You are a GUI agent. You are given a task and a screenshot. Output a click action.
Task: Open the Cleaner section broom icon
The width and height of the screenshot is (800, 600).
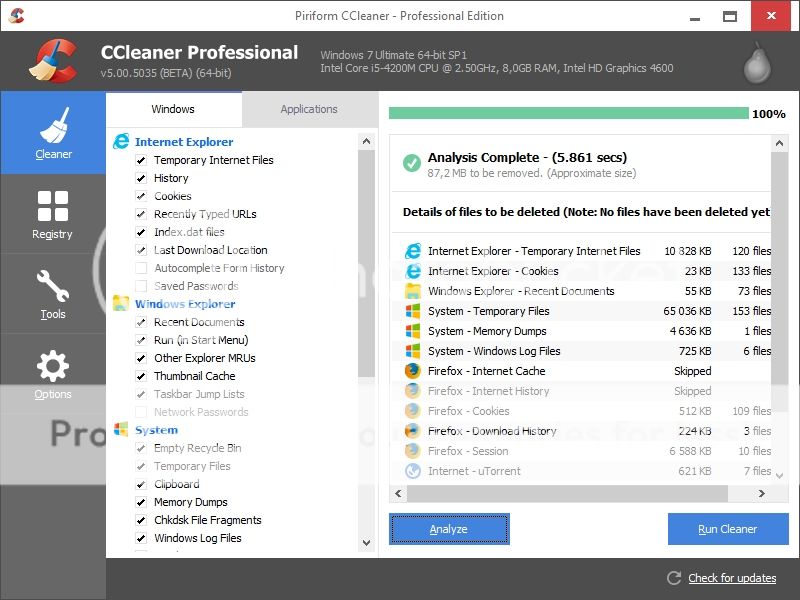(x=54, y=126)
